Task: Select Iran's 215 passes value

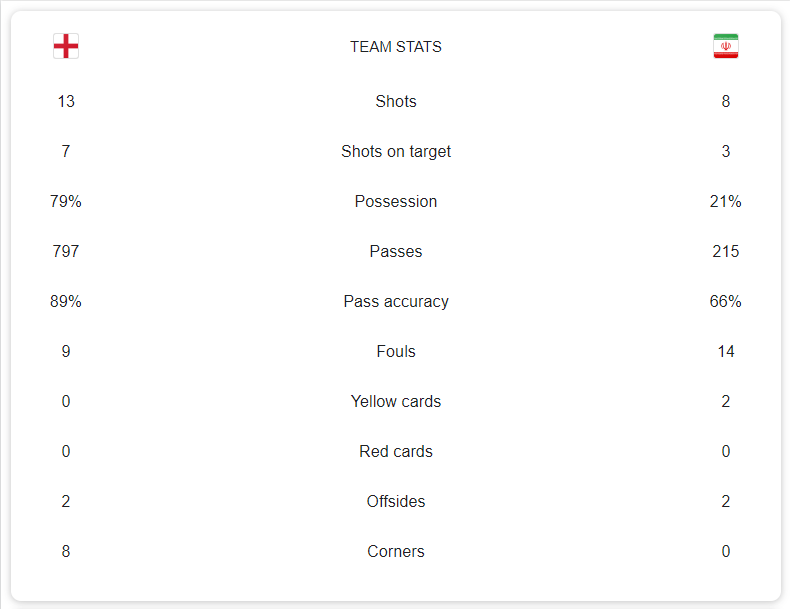Action: click(726, 251)
